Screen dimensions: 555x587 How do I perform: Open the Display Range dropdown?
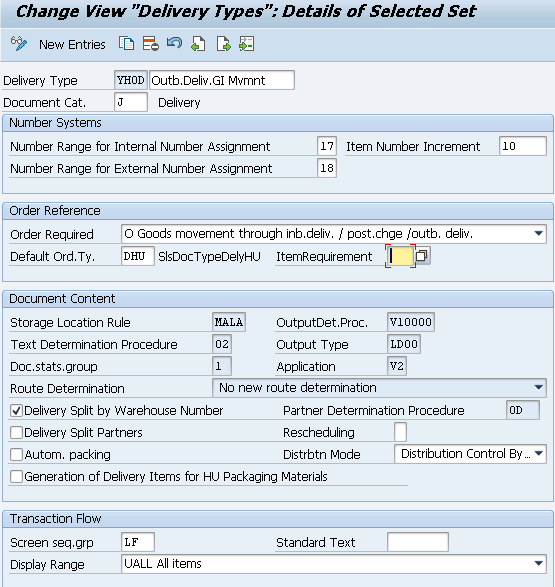point(538,563)
